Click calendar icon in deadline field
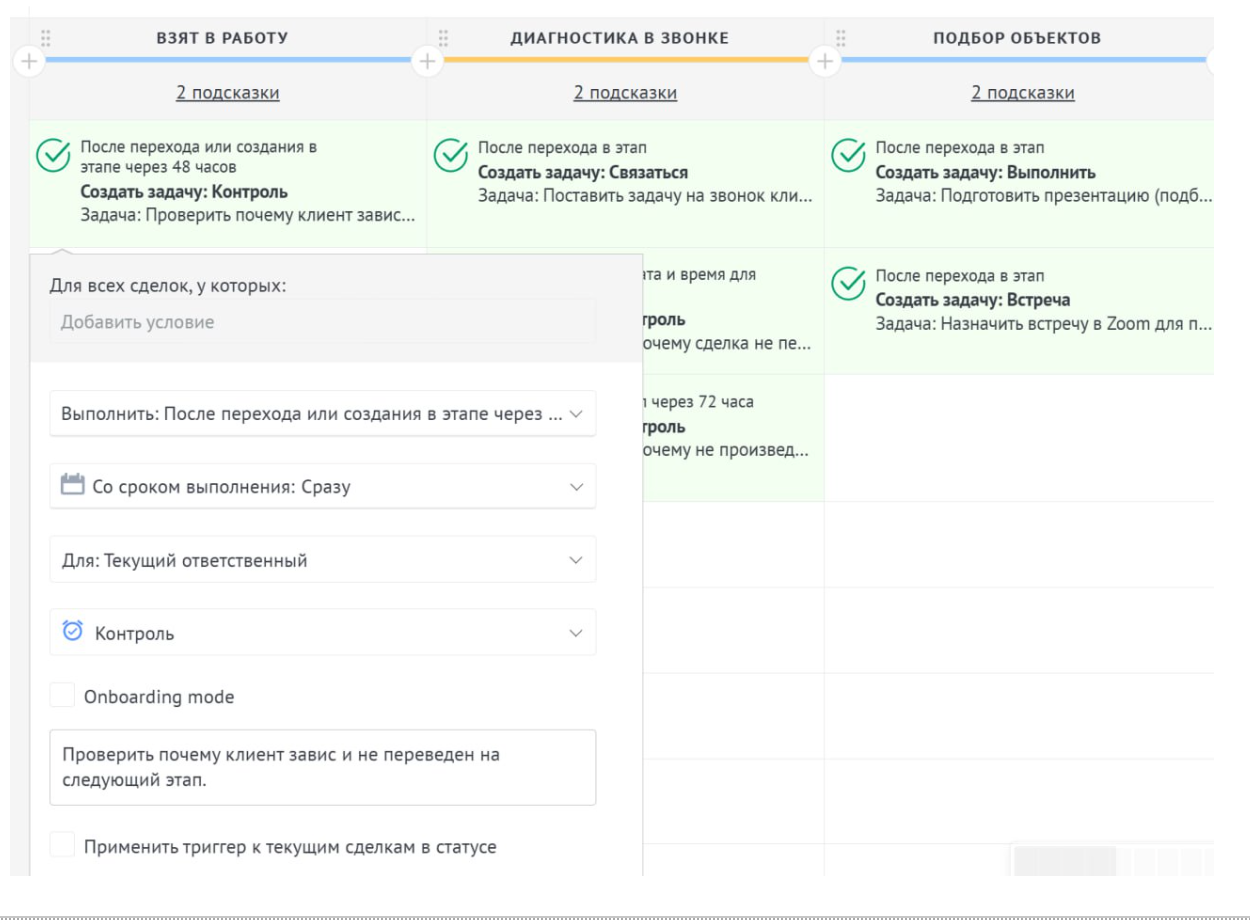The width and height of the screenshot is (1250, 924). pyautogui.click(x=71, y=486)
